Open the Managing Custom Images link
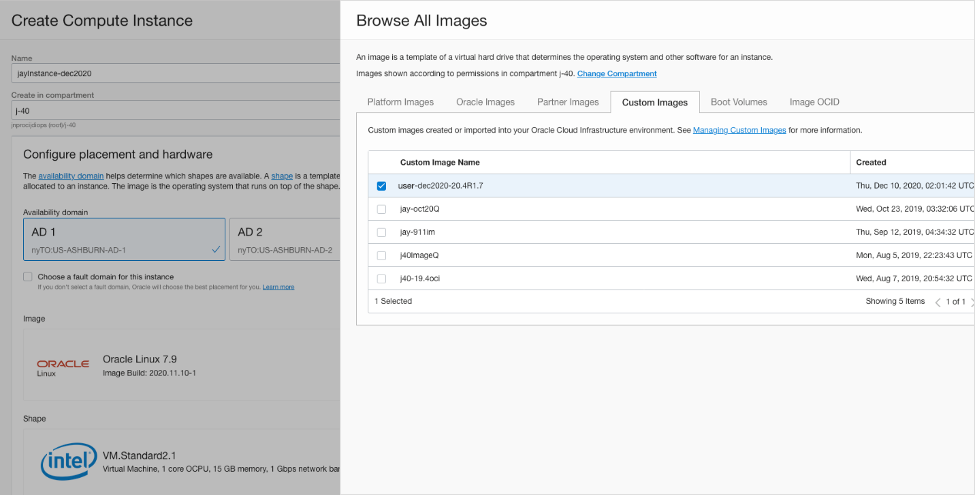Viewport: 975px width, 495px height. [x=739, y=130]
